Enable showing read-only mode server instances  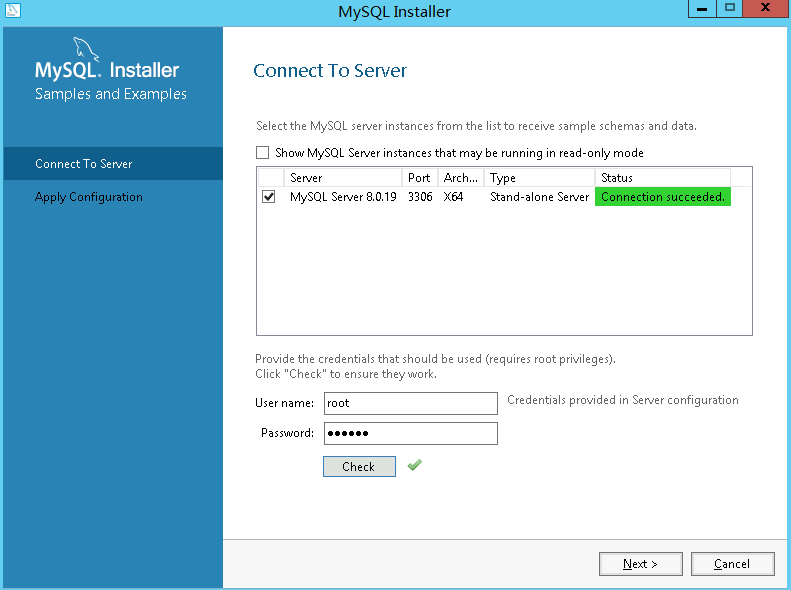(x=262, y=152)
